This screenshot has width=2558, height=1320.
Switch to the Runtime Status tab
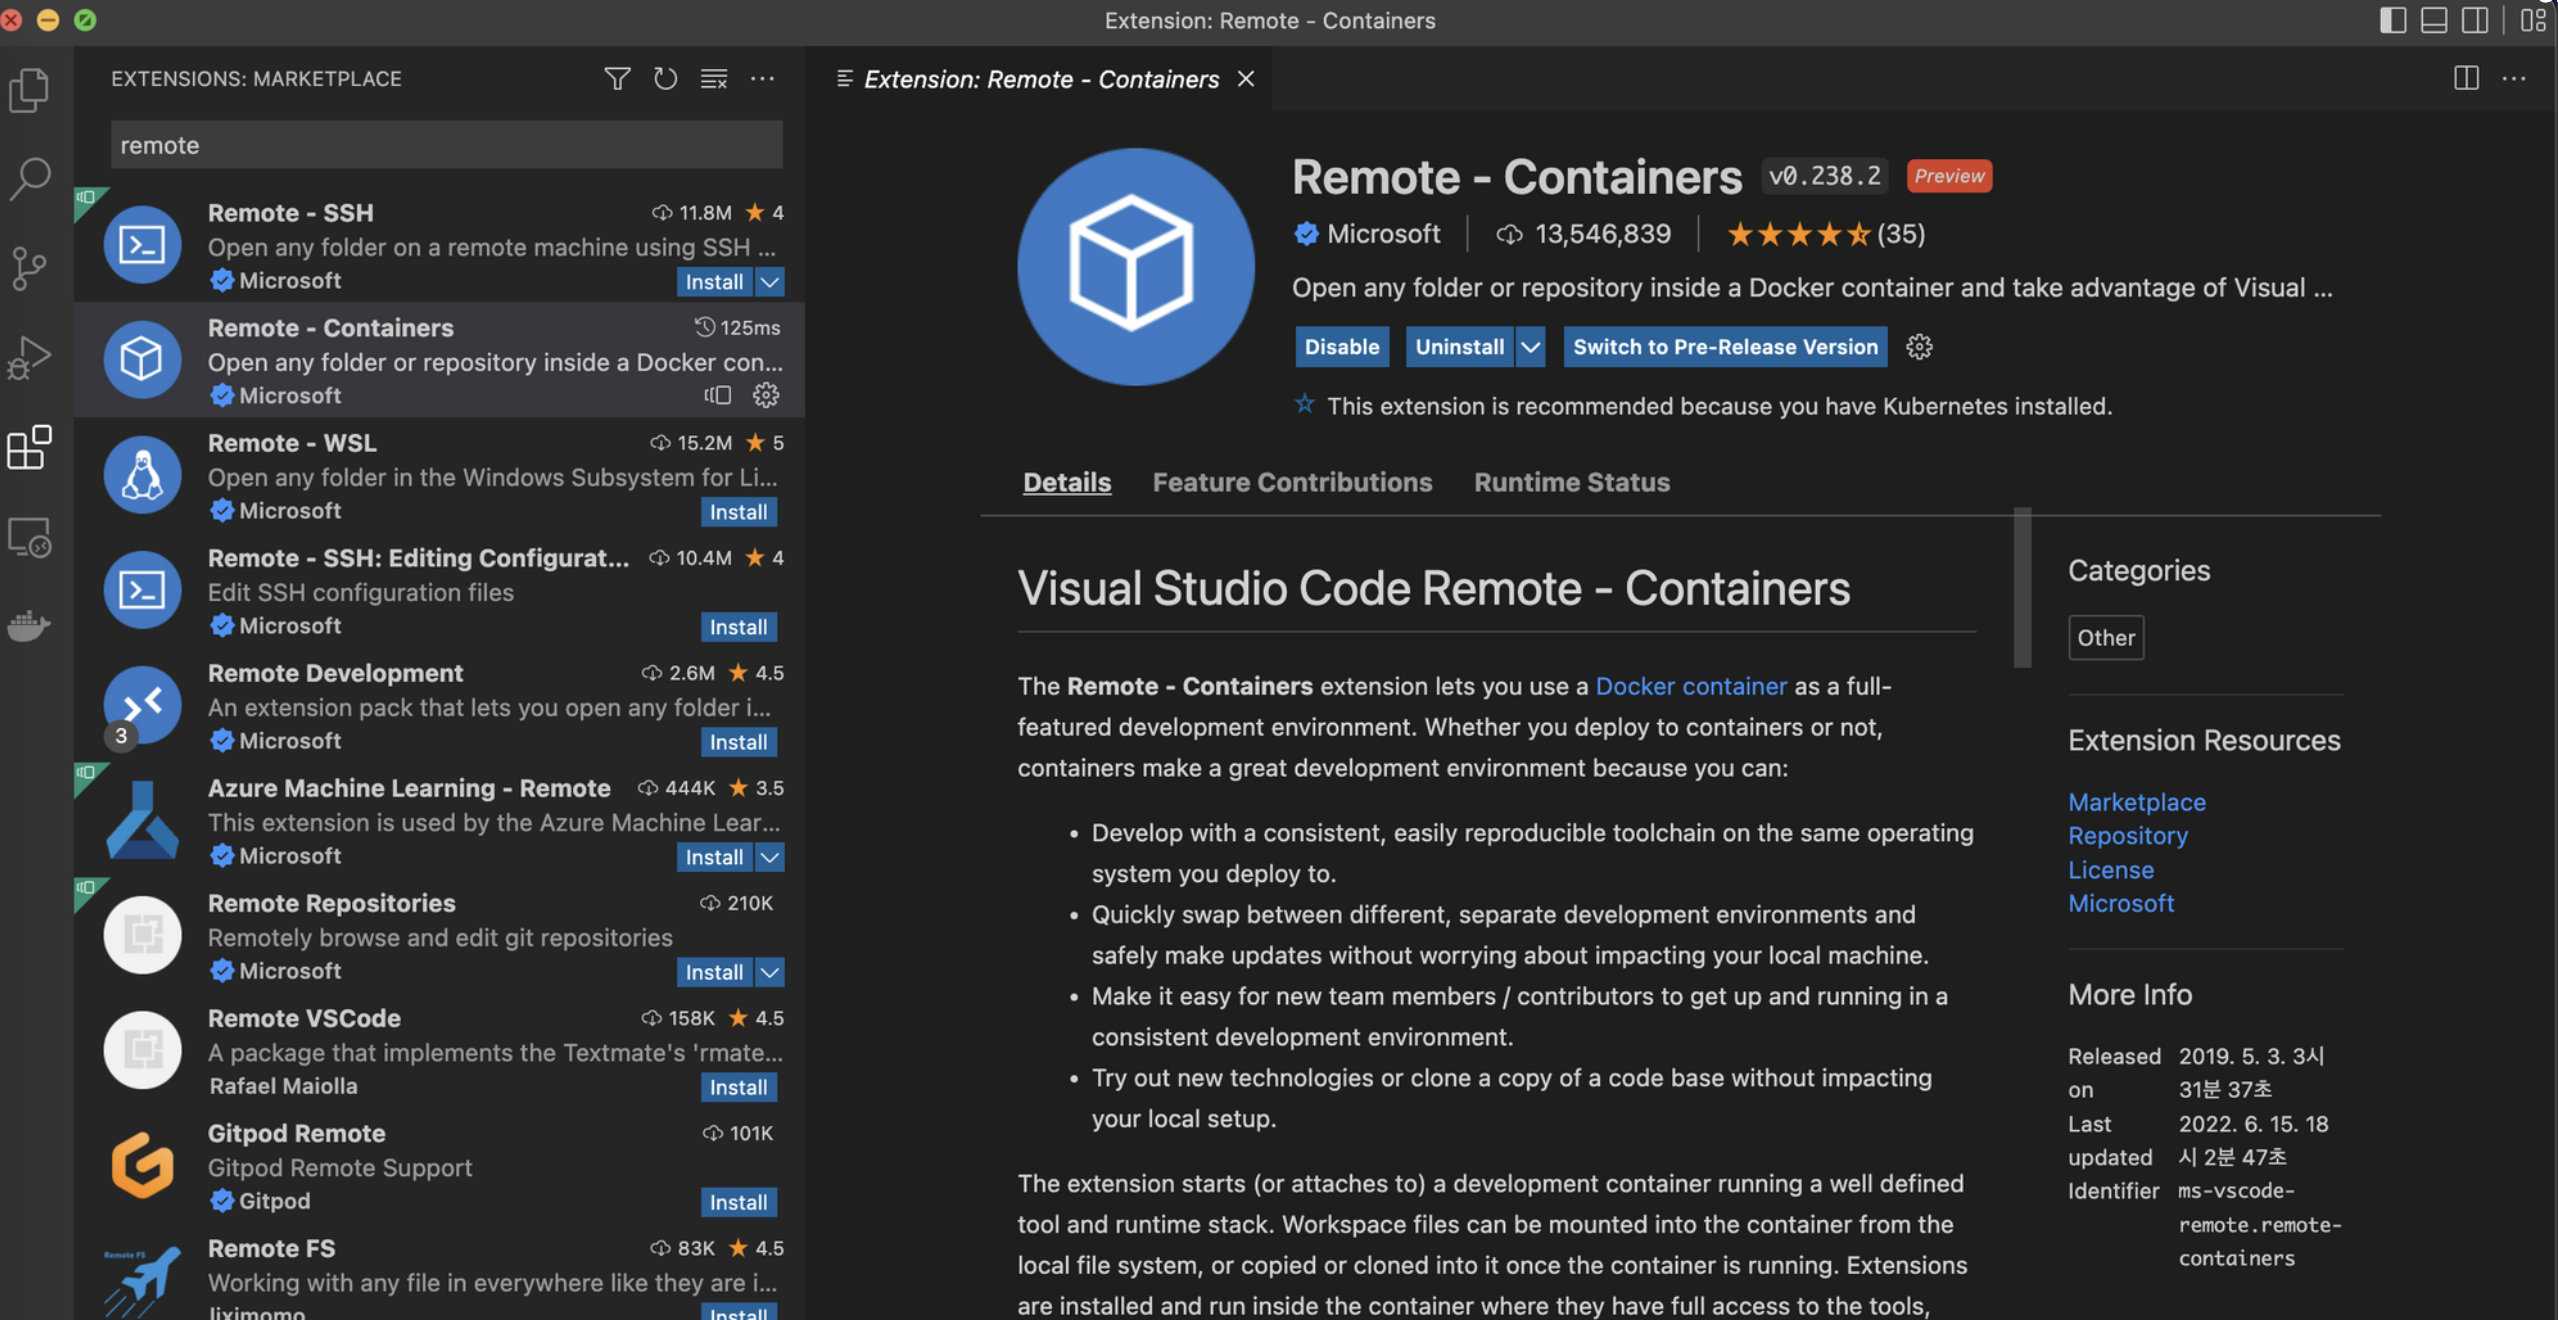pyautogui.click(x=1571, y=482)
